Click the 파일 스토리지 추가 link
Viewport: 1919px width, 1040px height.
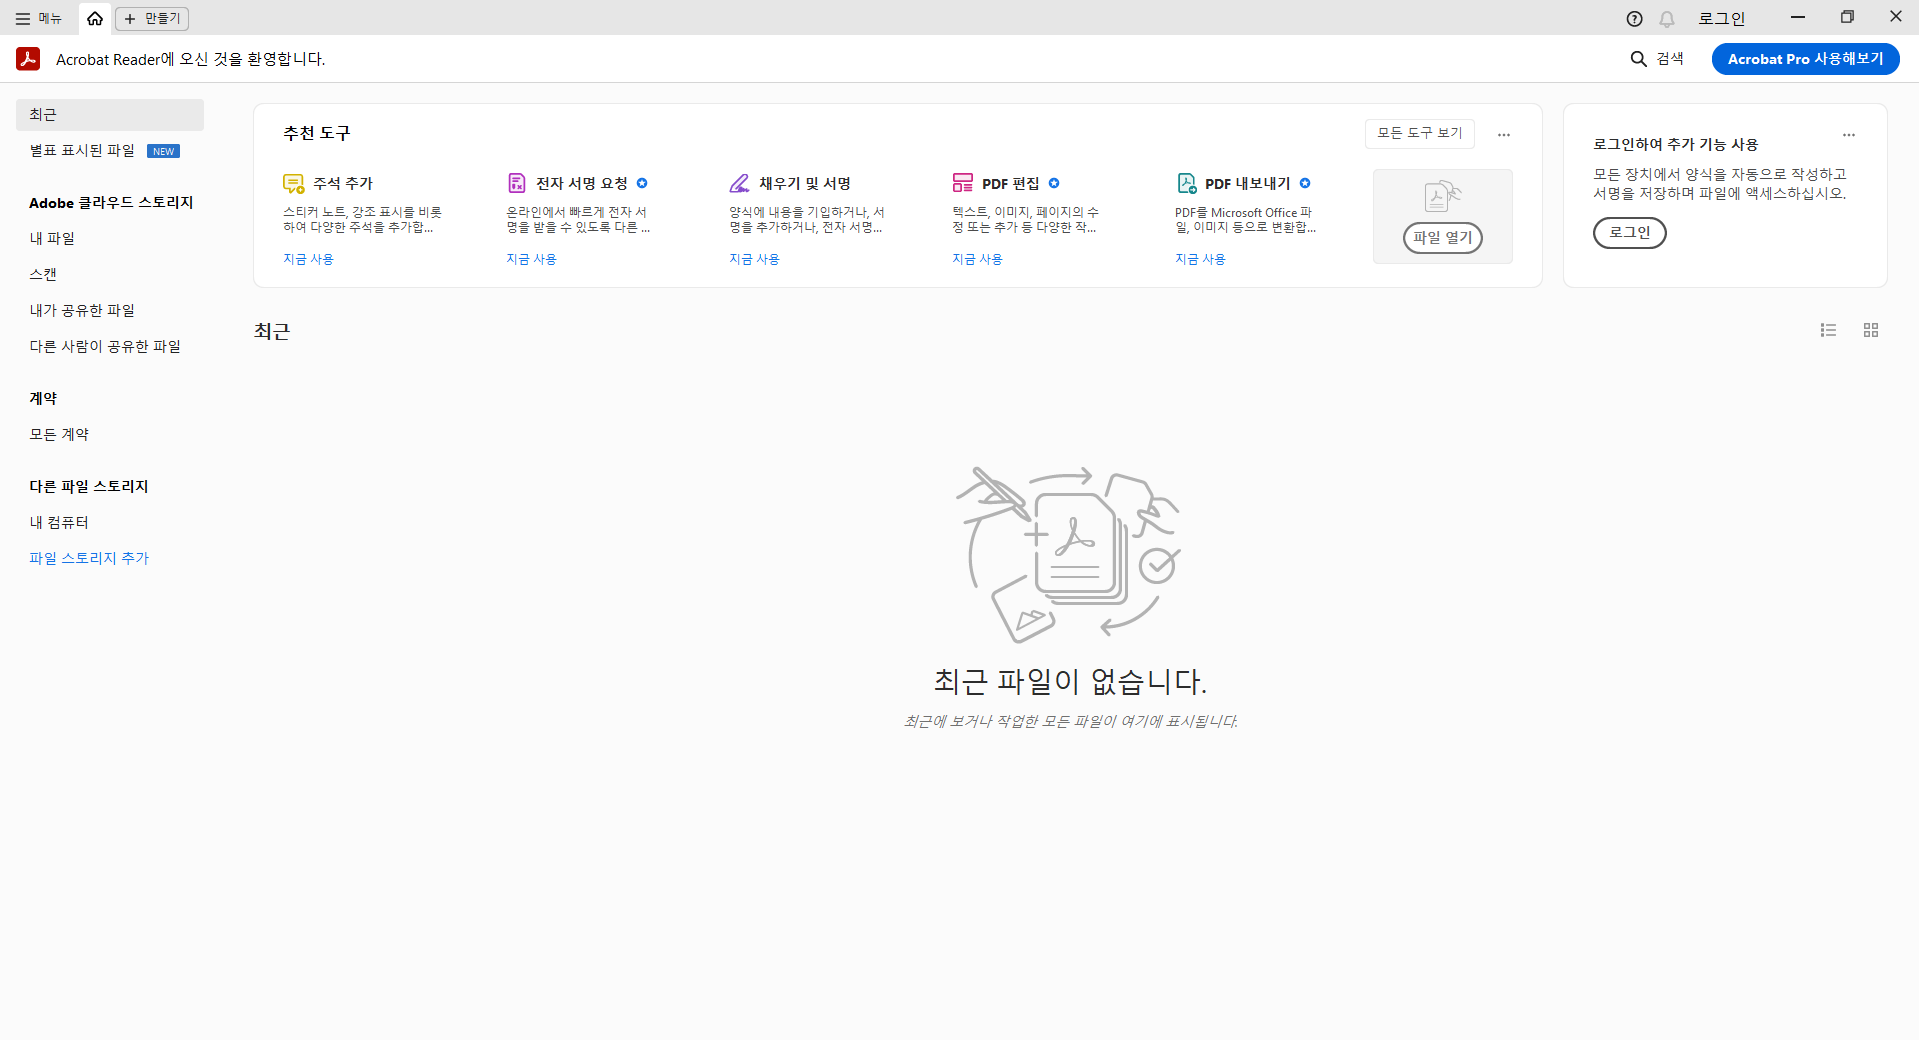coord(89,558)
